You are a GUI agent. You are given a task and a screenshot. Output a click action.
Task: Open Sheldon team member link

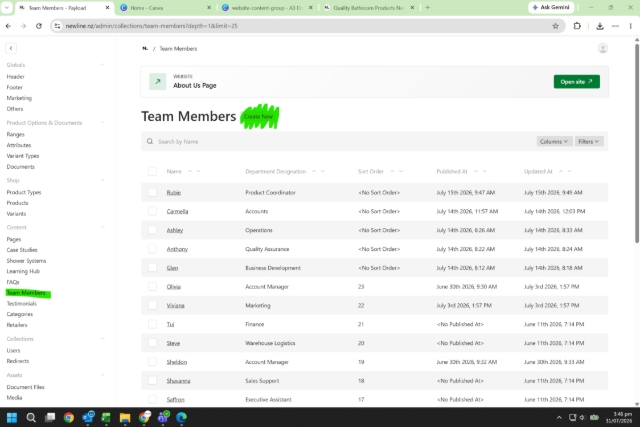point(177,362)
